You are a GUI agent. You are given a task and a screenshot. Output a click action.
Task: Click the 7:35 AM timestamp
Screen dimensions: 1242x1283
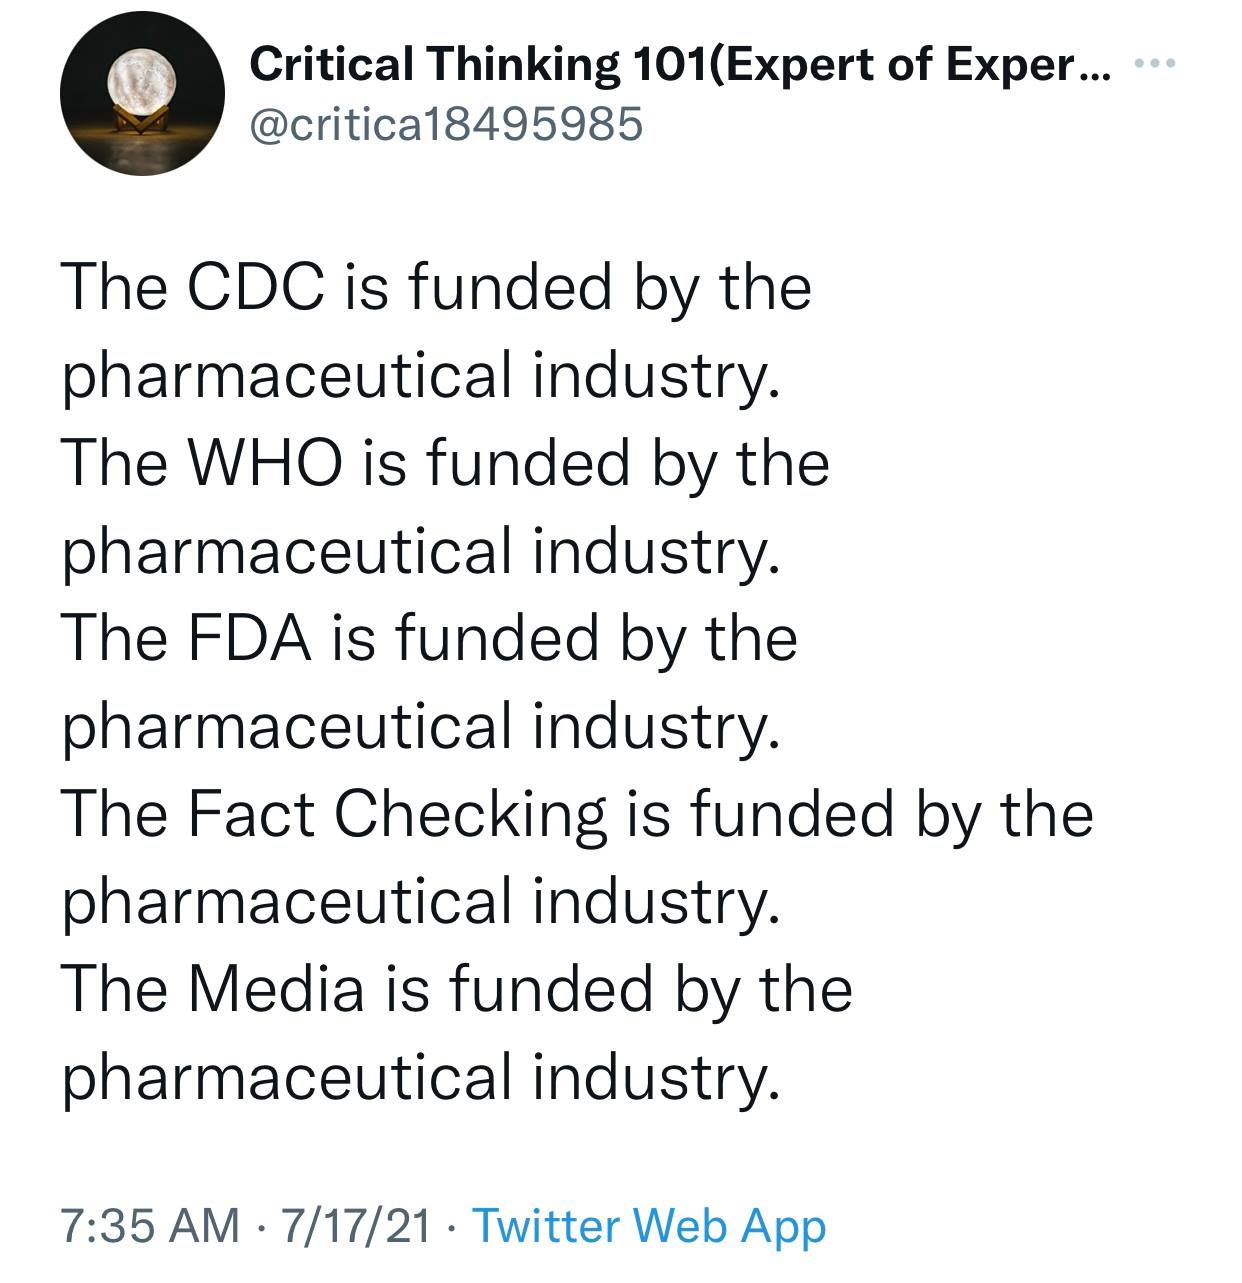coord(151,1225)
